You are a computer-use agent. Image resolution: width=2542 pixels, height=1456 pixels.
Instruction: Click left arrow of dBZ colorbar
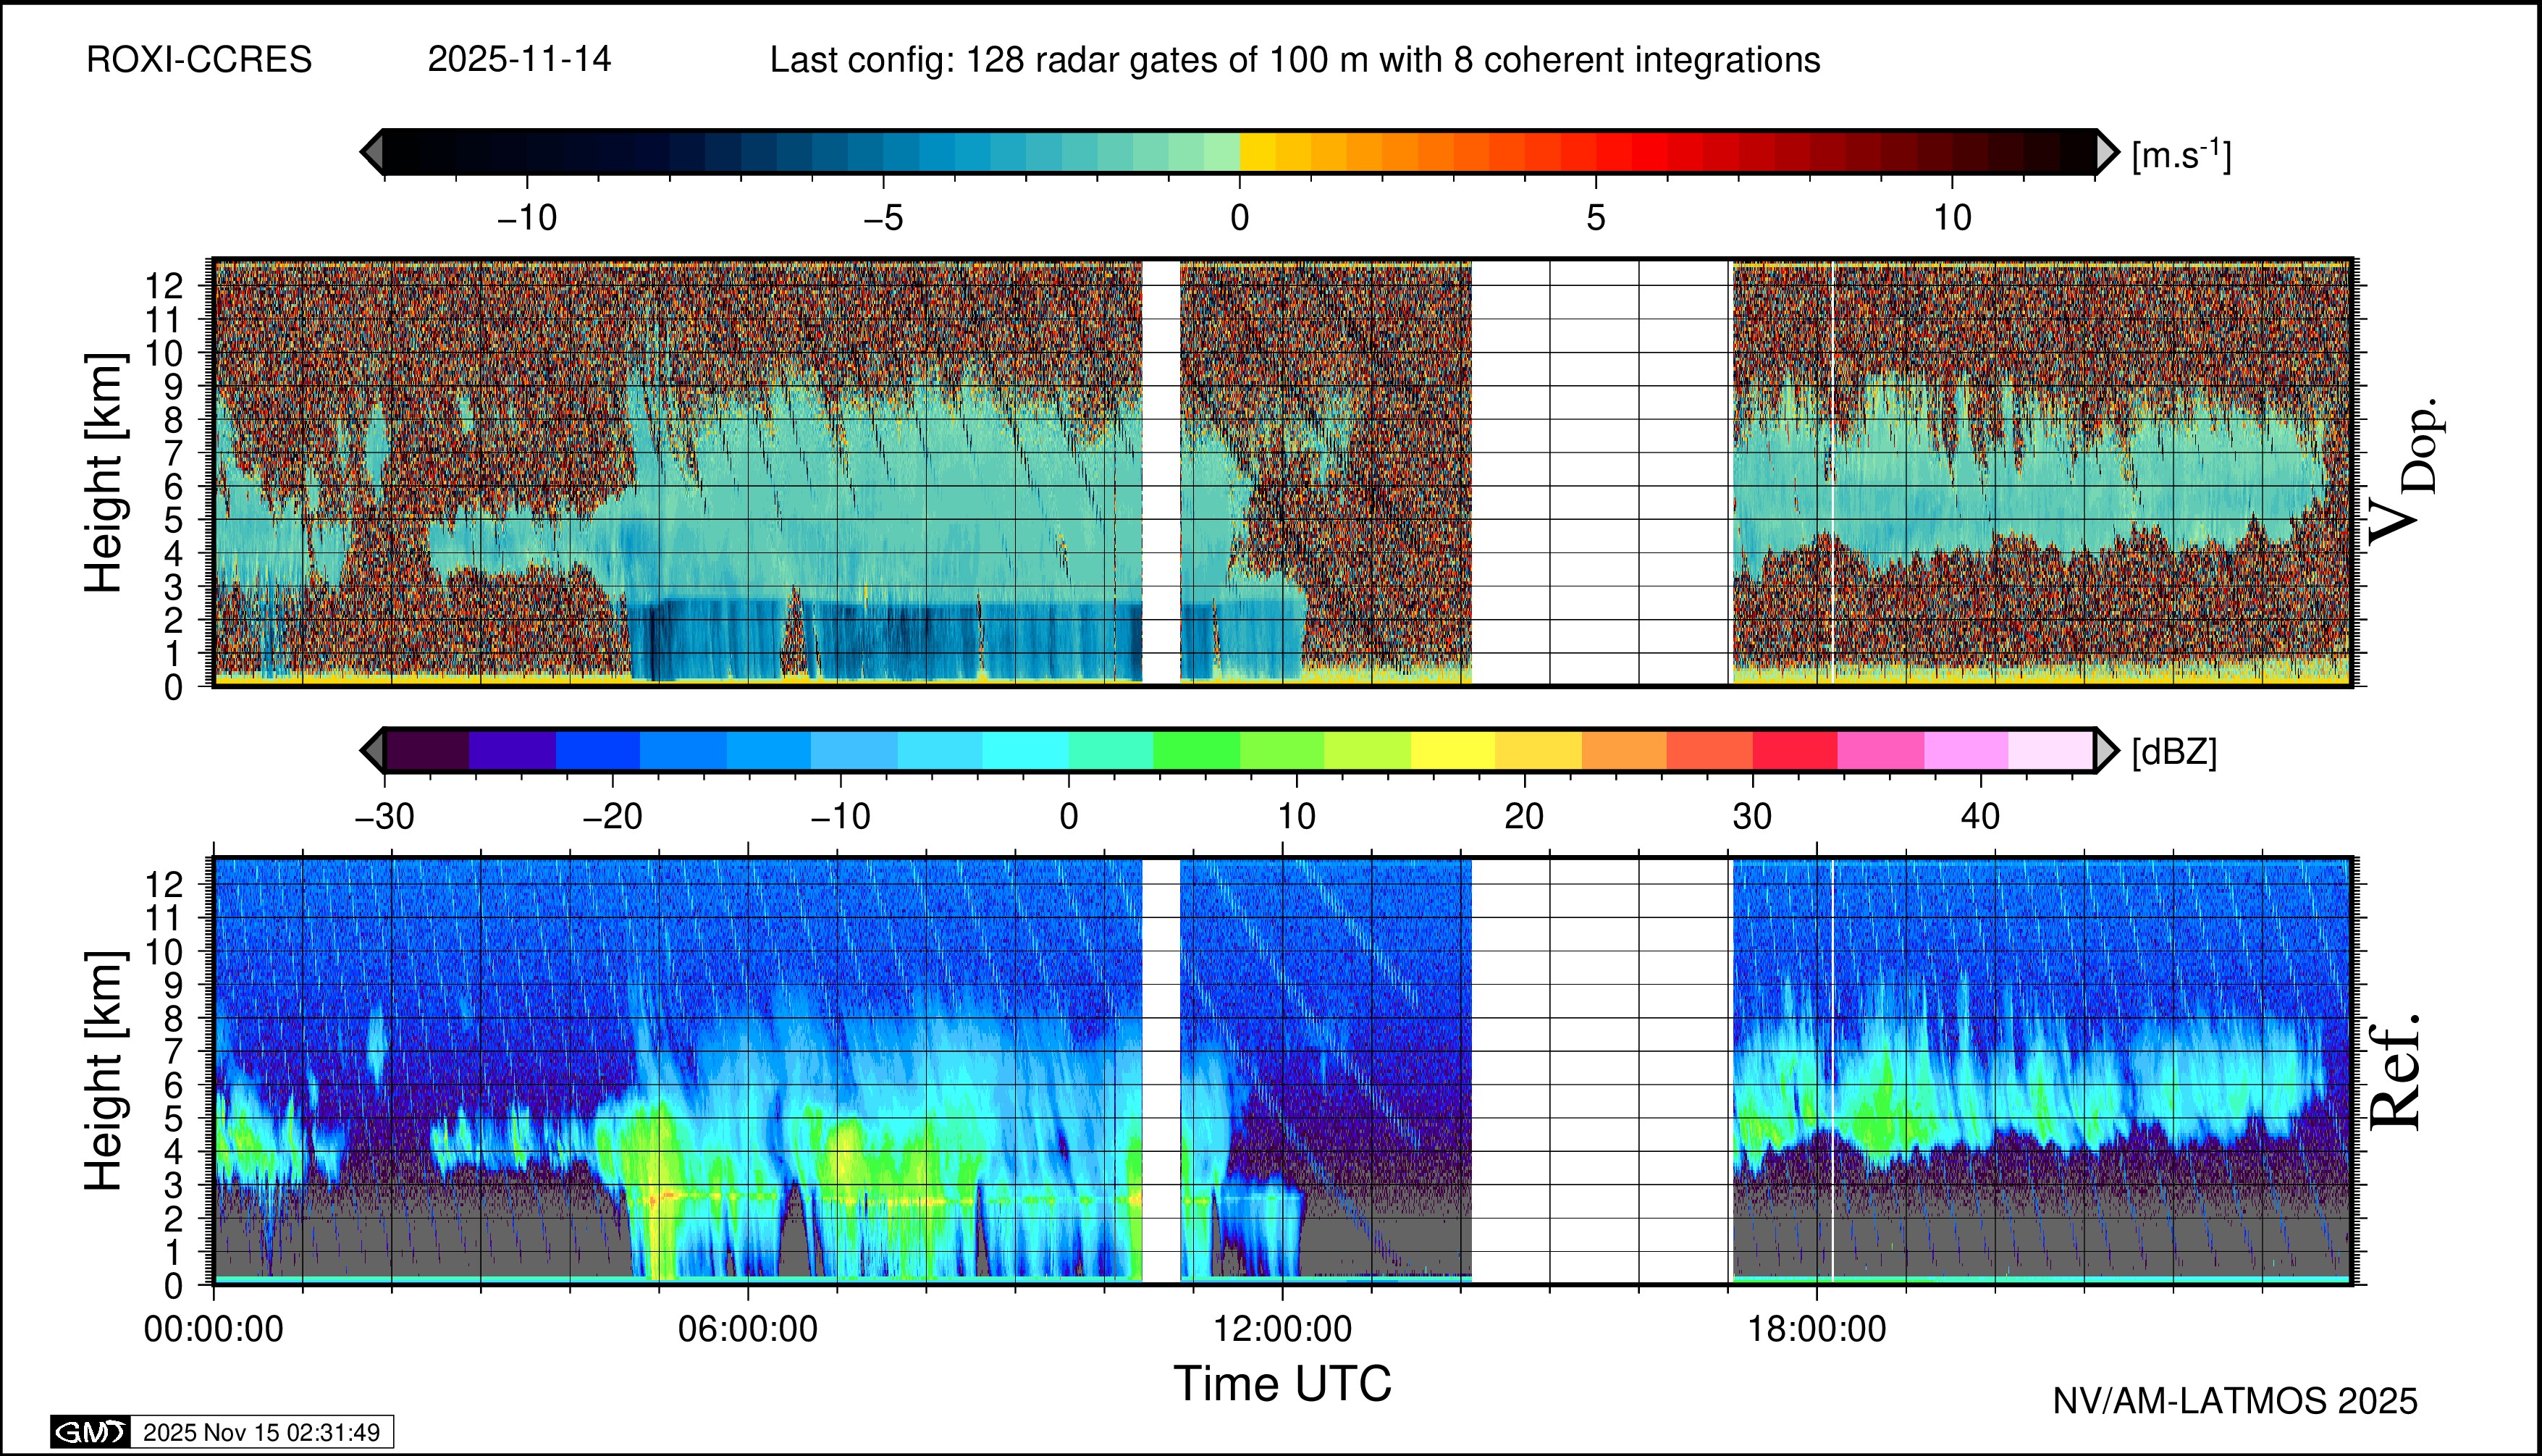coord(372,750)
